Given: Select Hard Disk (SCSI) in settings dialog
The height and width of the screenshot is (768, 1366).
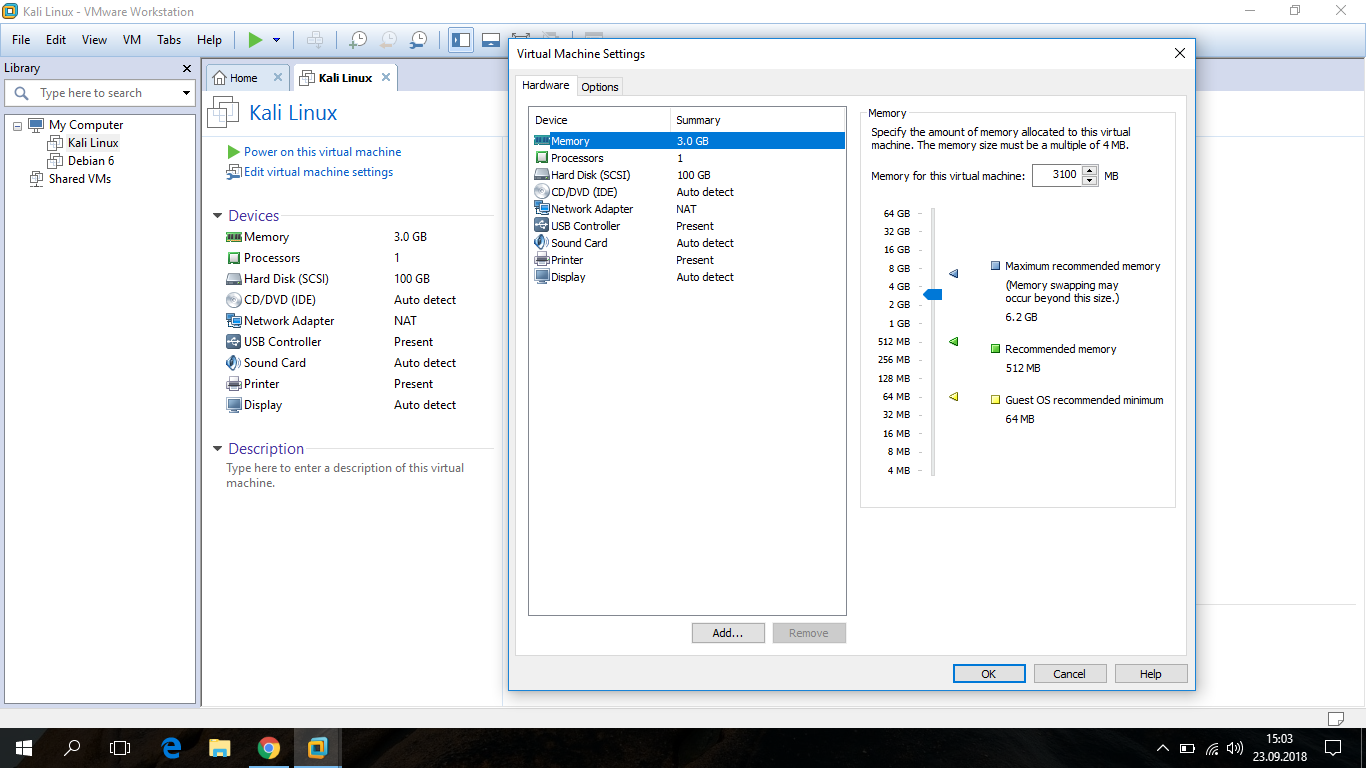Looking at the screenshot, I should [687, 175].
